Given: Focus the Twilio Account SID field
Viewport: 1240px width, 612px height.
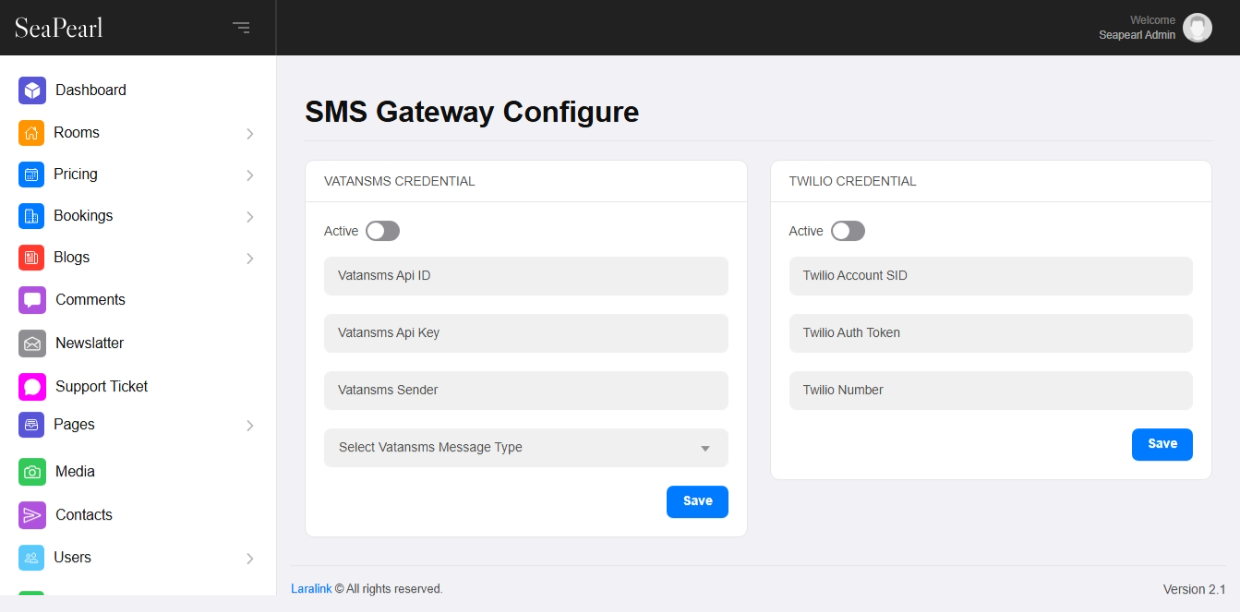Looking at the screenshot, I should tap(990, 276).
